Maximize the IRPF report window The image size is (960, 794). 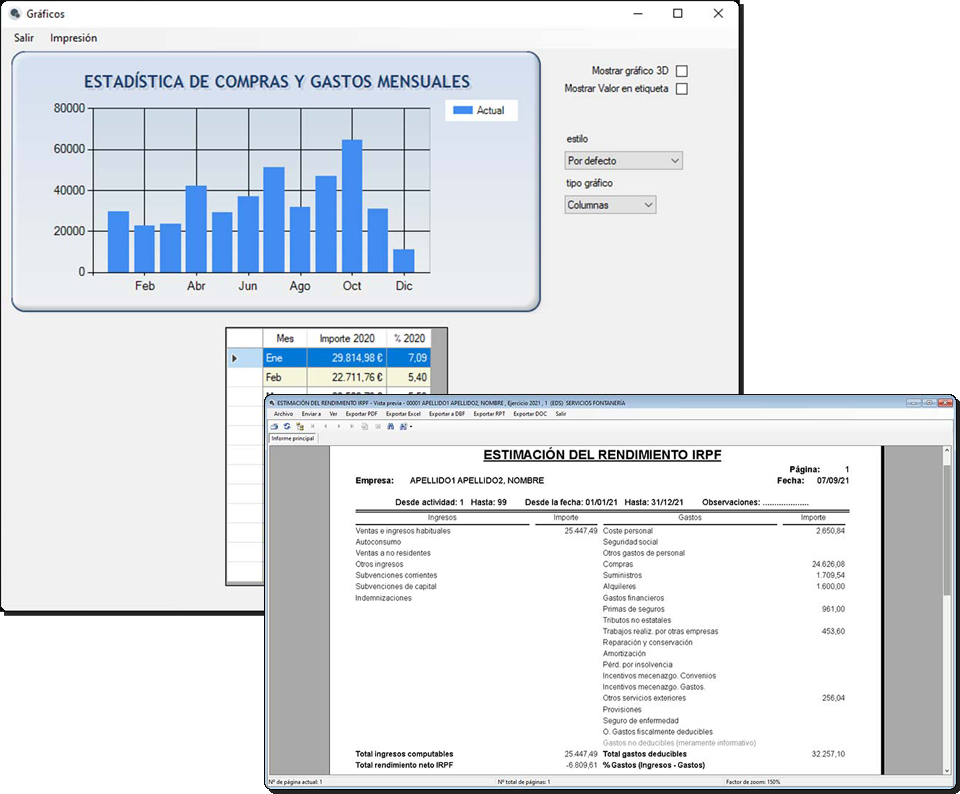929,403
